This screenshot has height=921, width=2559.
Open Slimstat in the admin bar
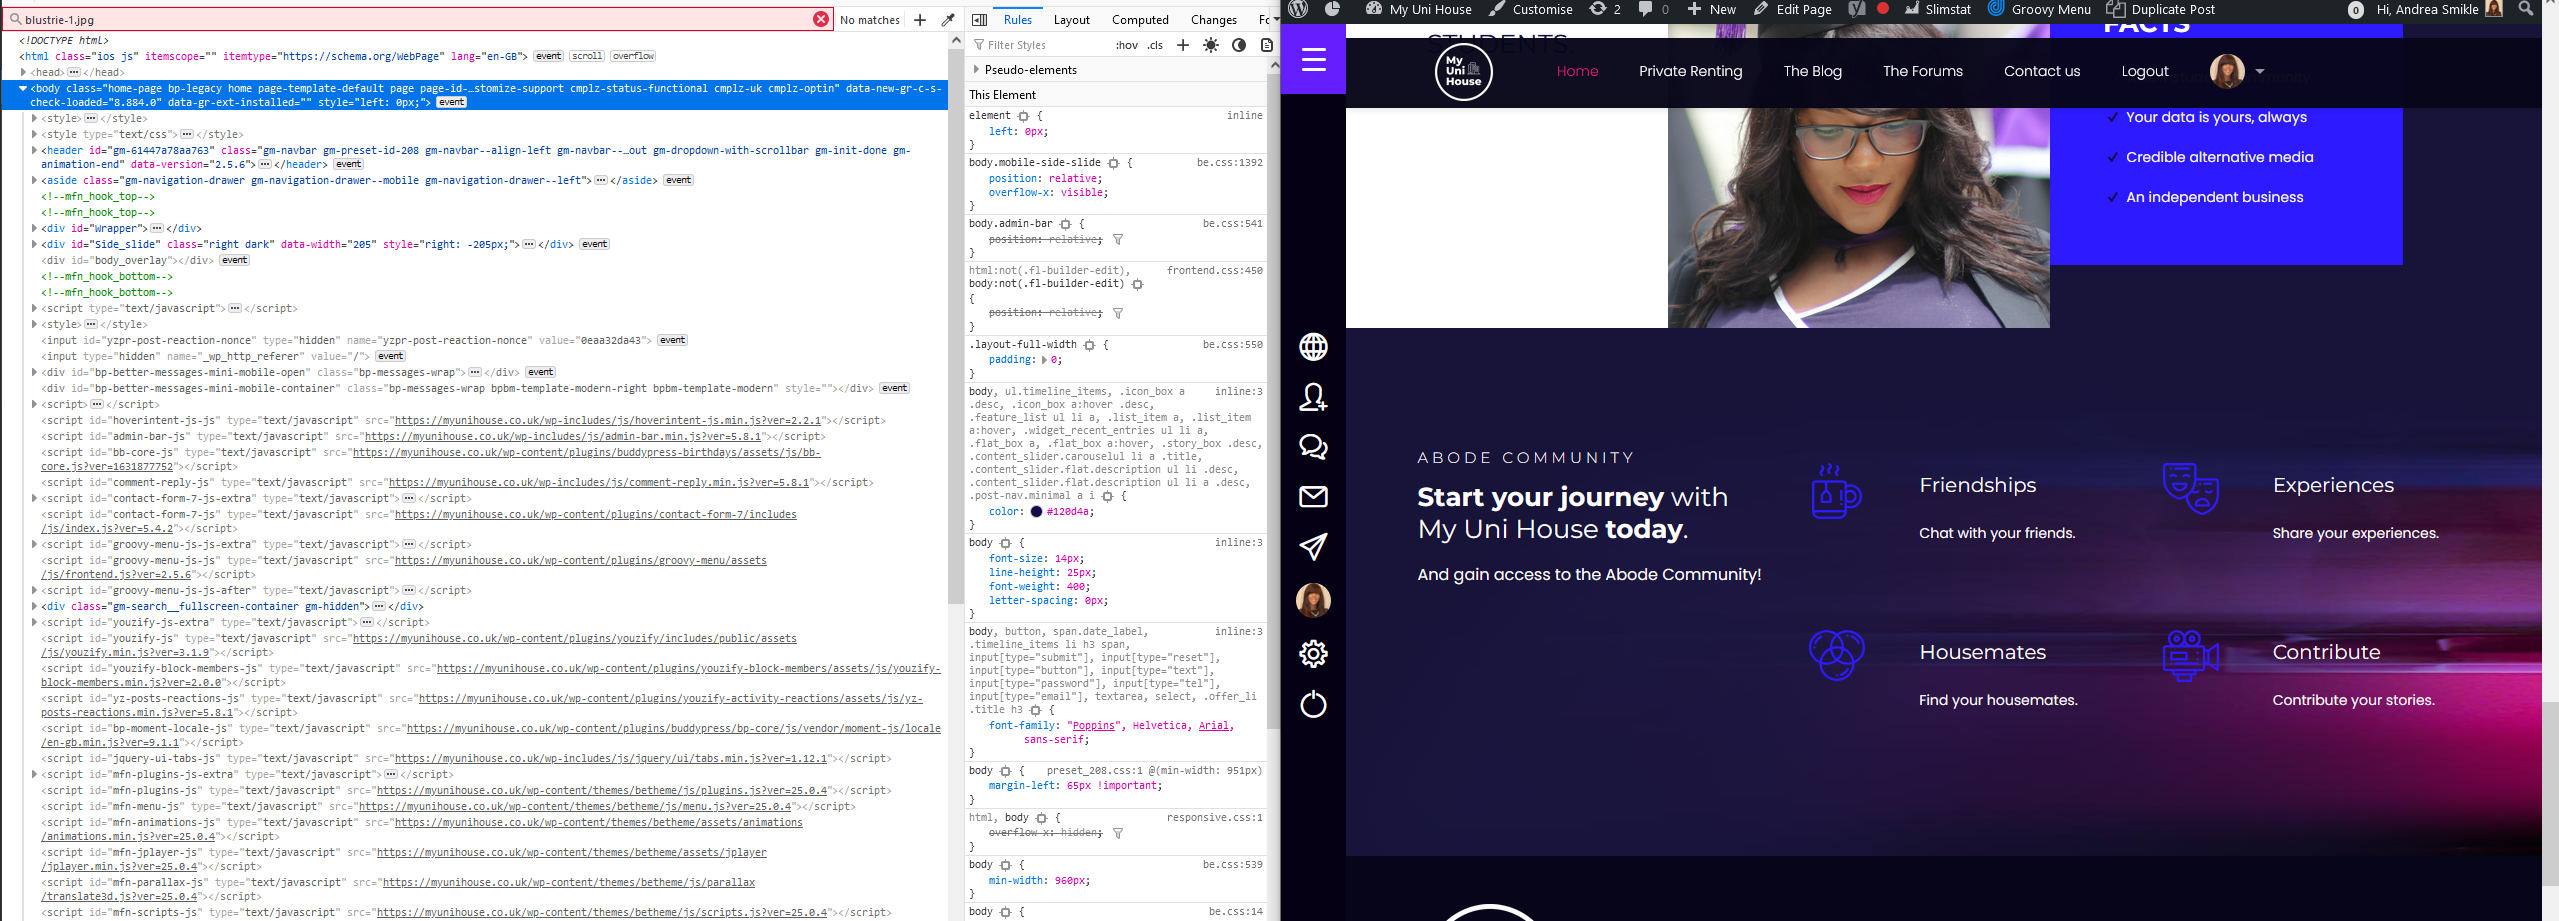pyautogui.click(x=1938, y=9)
